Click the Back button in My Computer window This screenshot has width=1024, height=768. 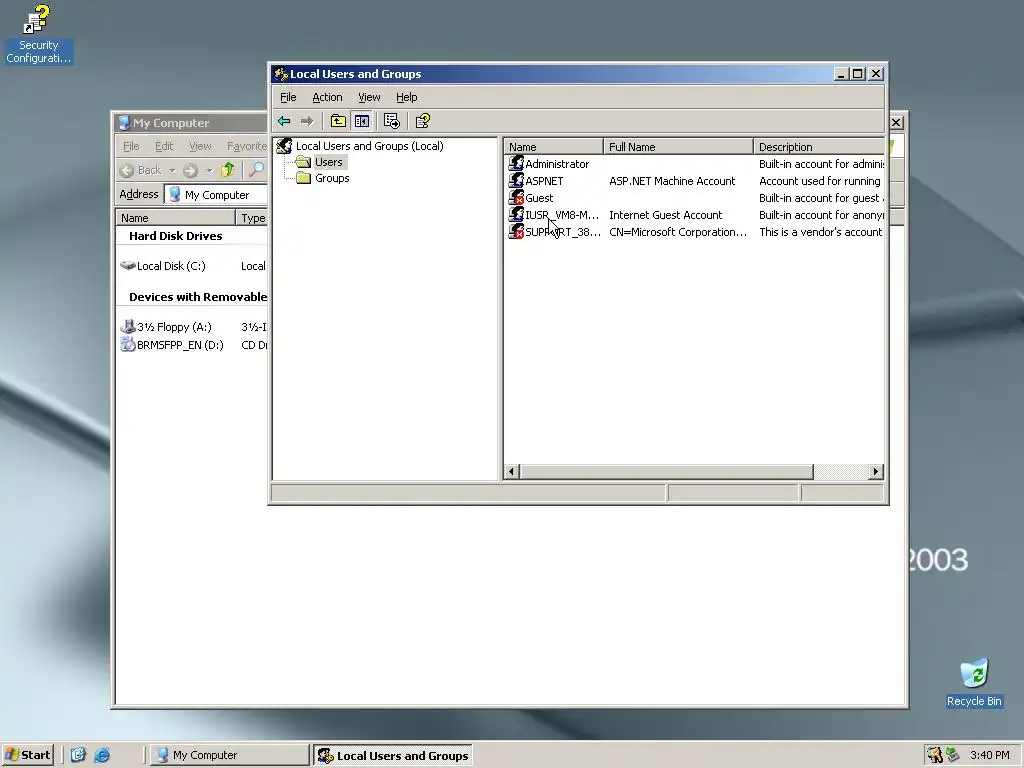coord(141,170)
